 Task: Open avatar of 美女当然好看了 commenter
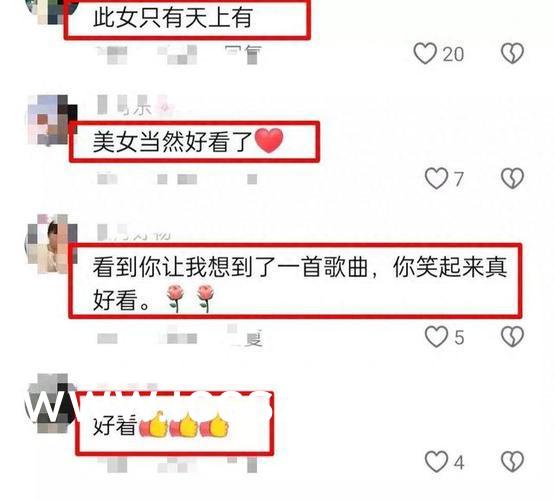52,120
